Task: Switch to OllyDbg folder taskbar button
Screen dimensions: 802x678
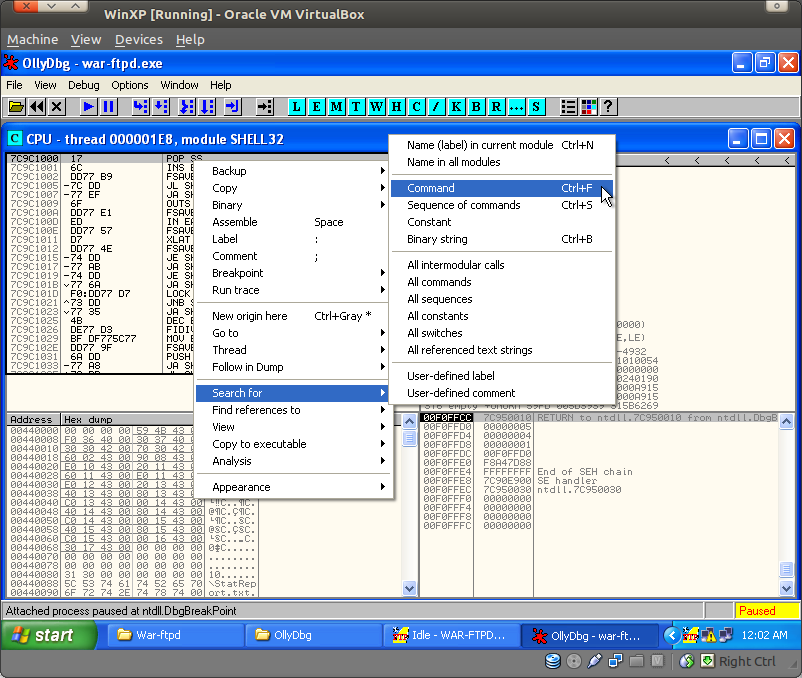Action: coord(314,635)
